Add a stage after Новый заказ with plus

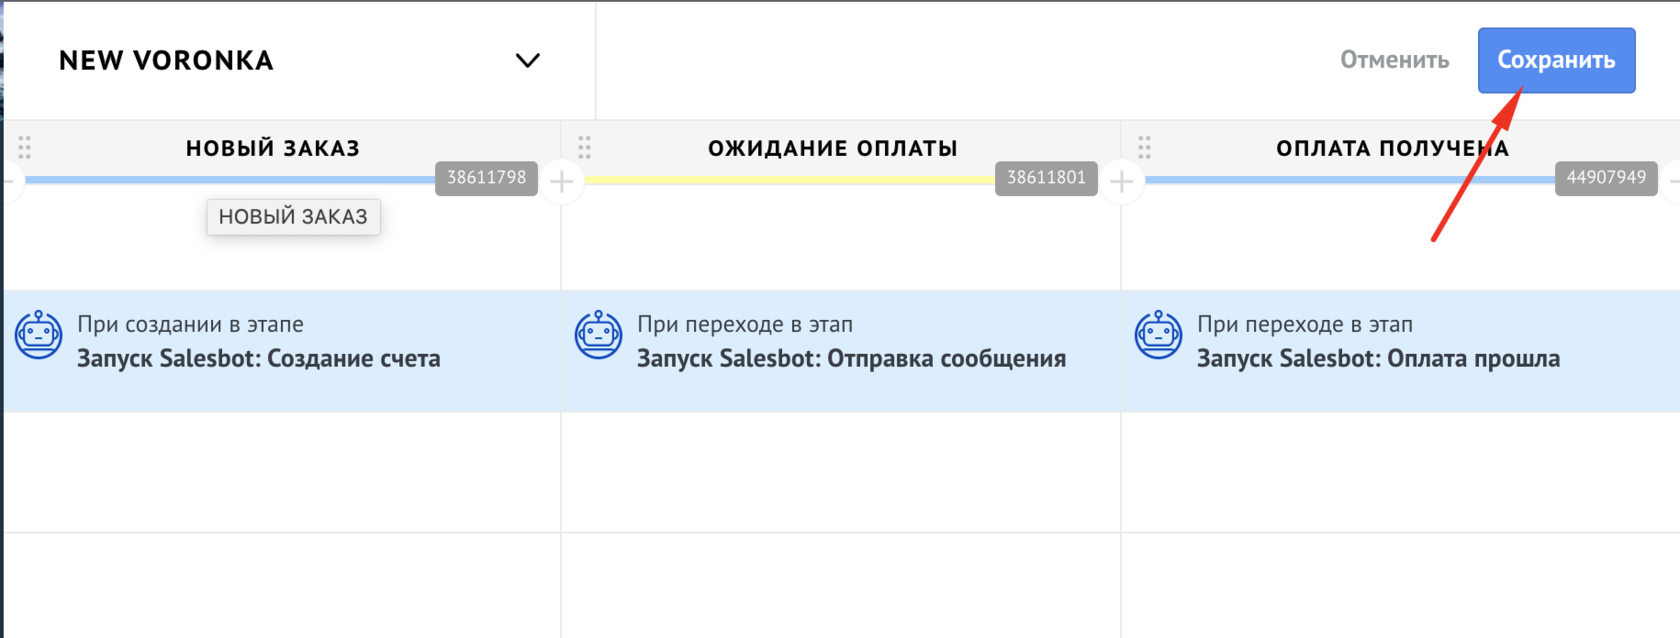point(562,182)
